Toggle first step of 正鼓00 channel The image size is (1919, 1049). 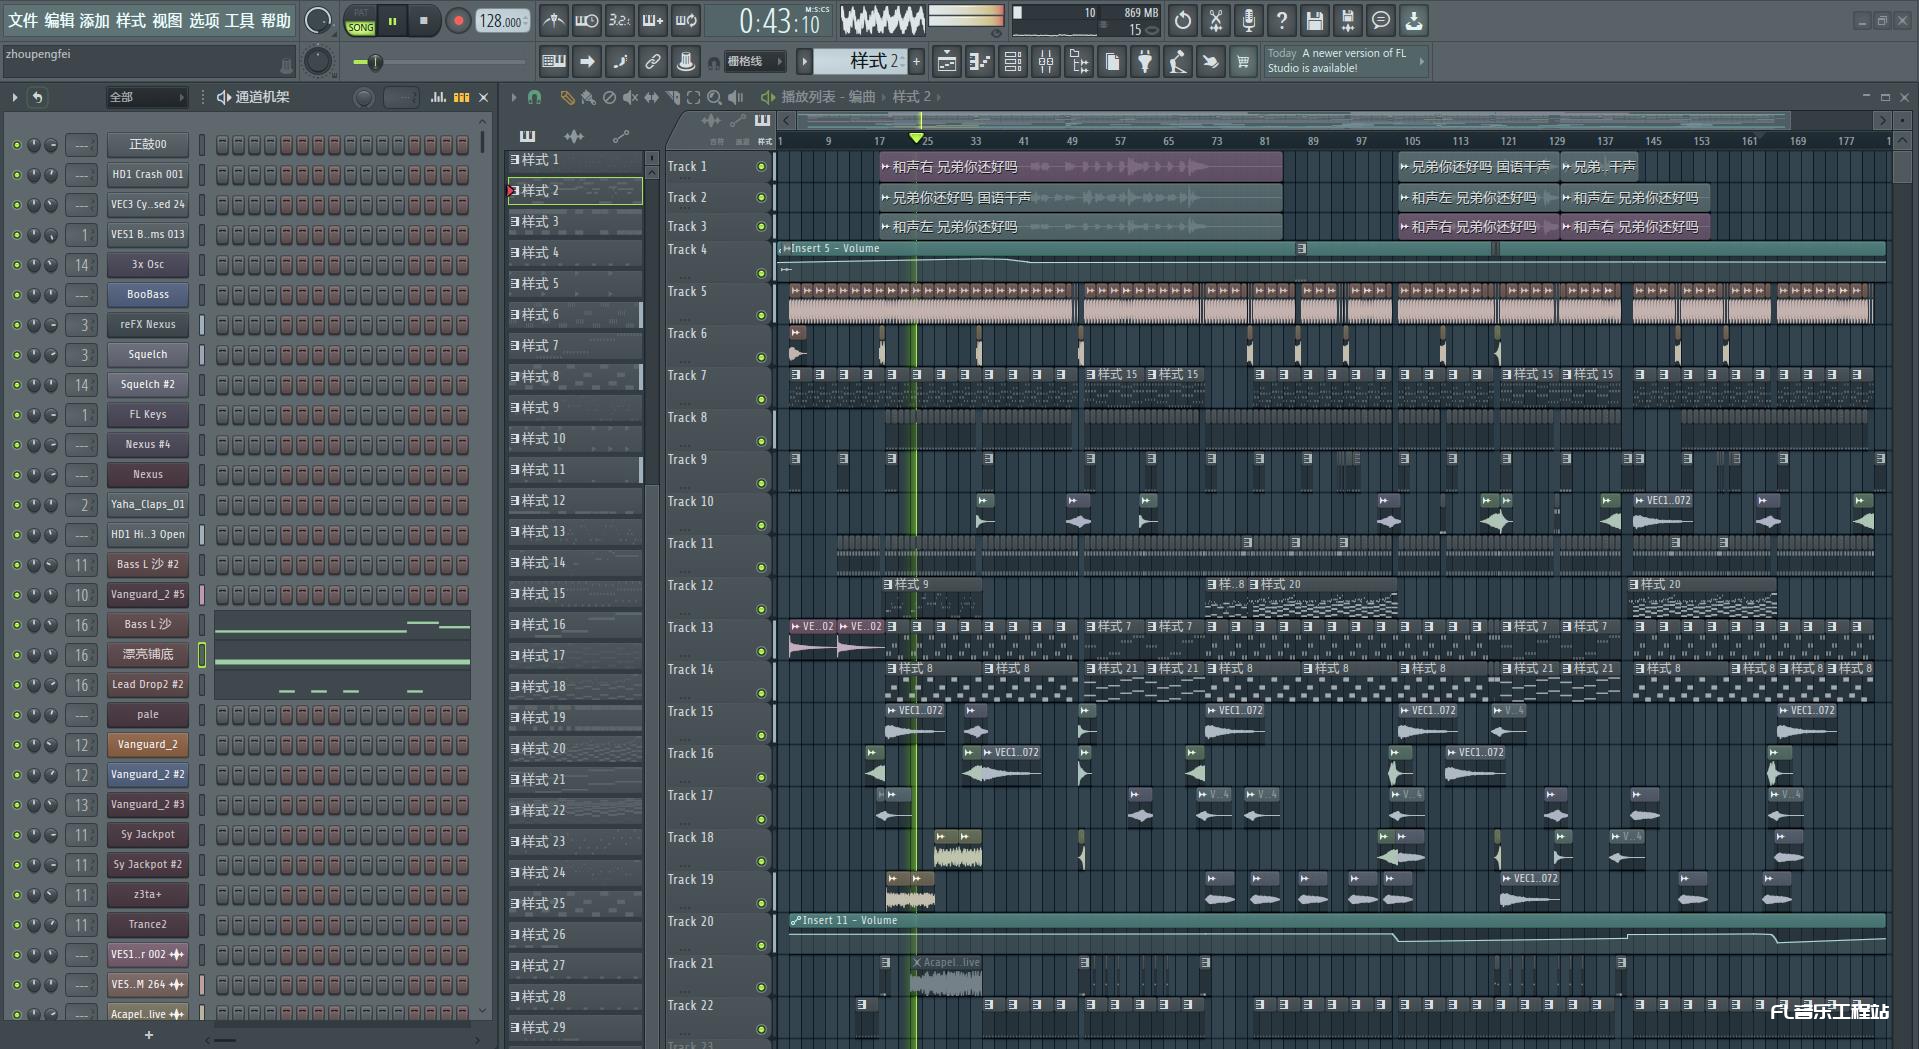[223, 145]
